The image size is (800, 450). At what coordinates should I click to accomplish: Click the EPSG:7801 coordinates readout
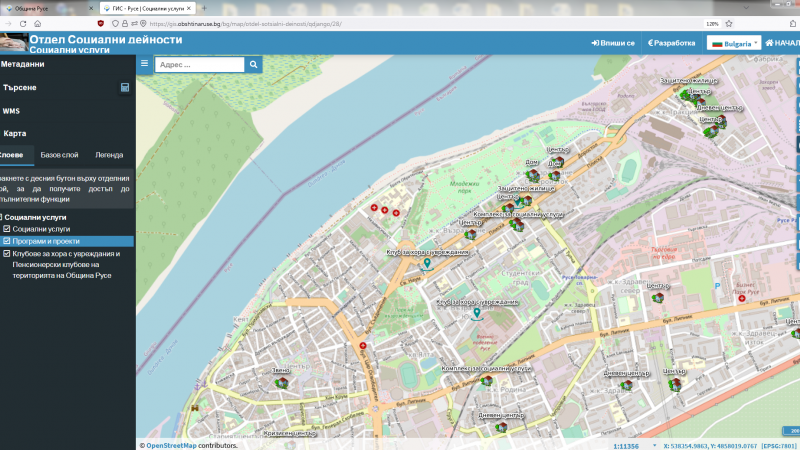730,446
